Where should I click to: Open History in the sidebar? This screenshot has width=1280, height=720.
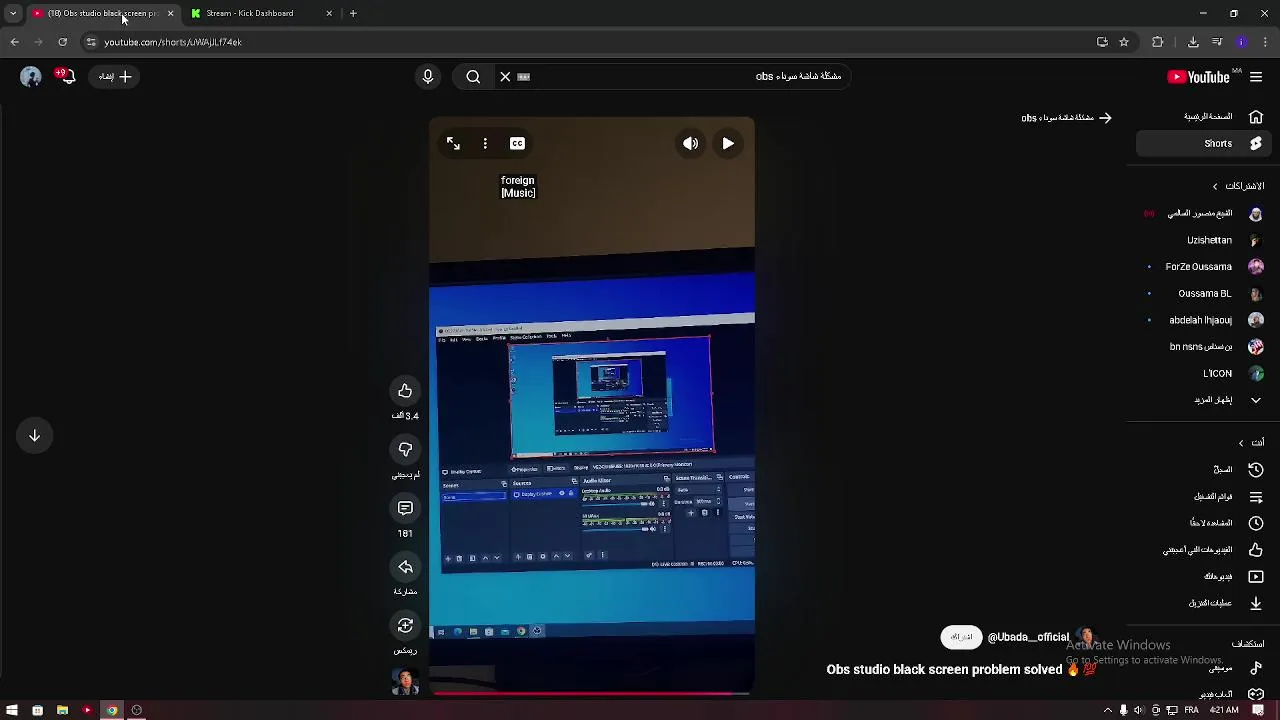pyautogui.click(x=1204, y=469)
